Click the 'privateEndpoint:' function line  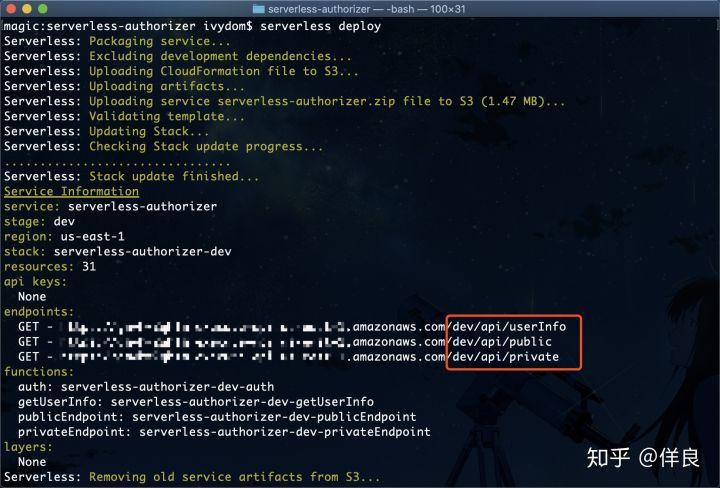coord(224,432)
